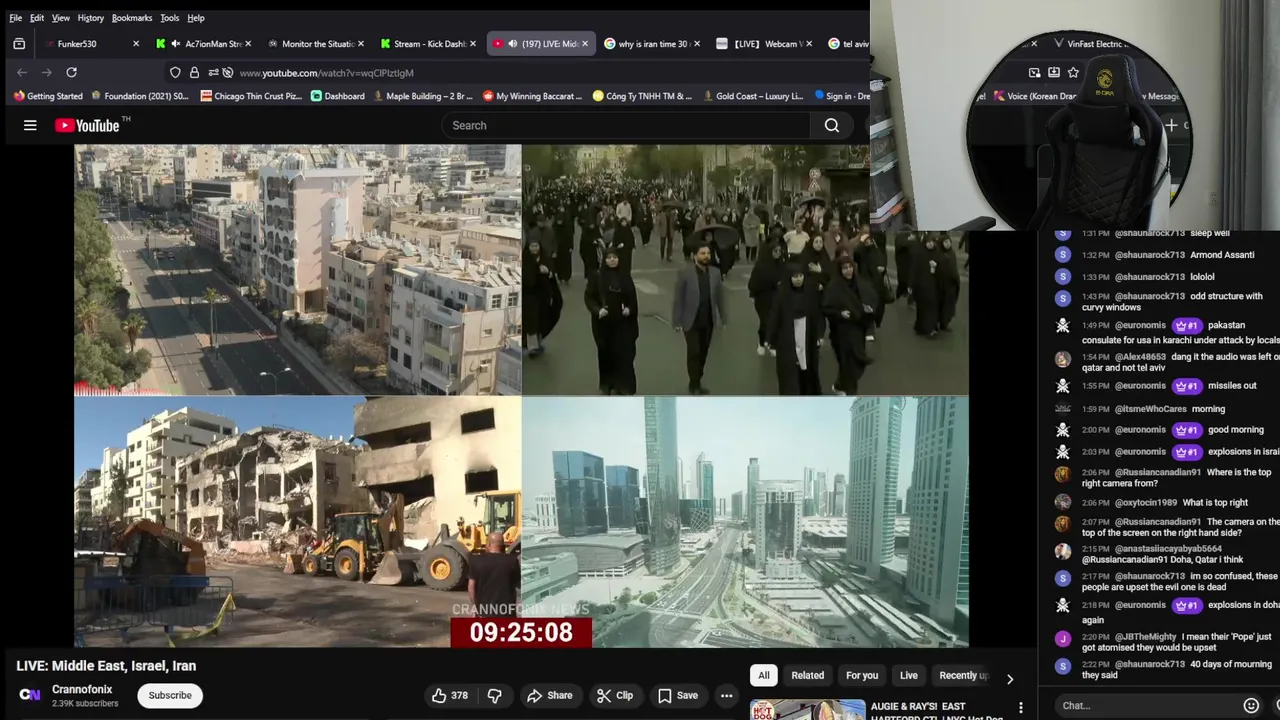
Task: Open tracking protection shield icon
Action: coord(175,72)
